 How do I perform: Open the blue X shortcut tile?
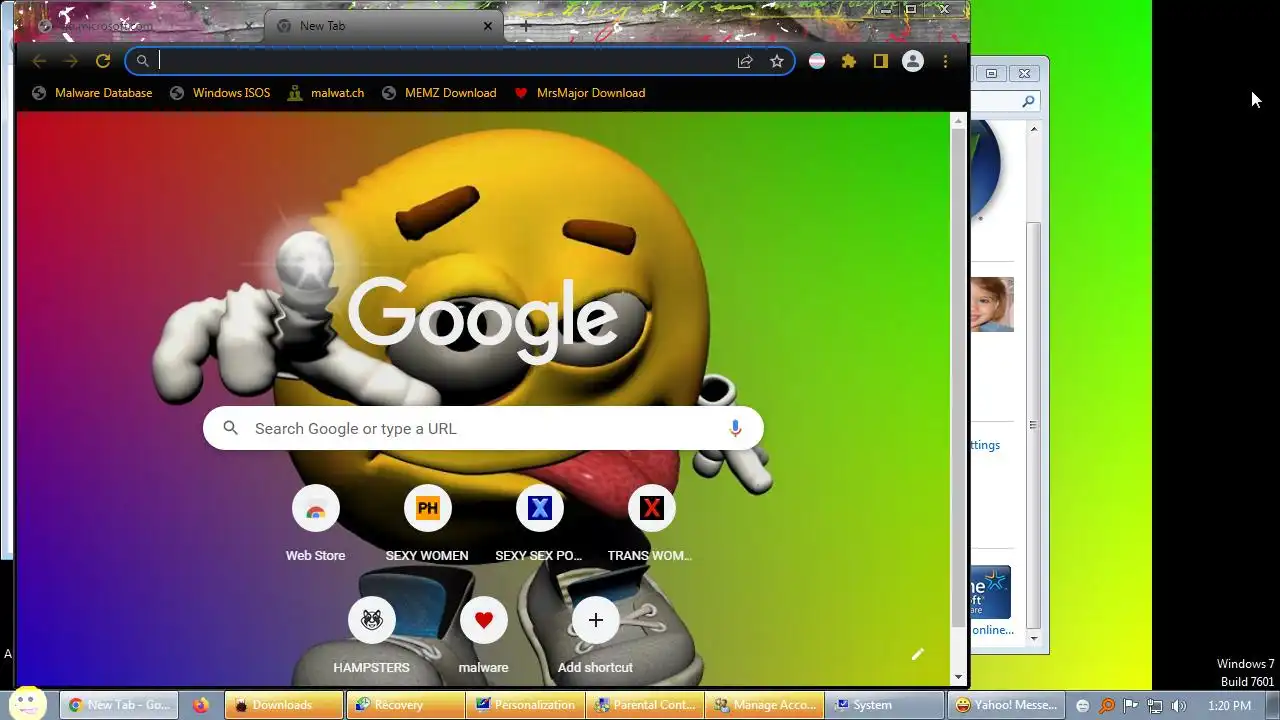(x=540, y=509)
